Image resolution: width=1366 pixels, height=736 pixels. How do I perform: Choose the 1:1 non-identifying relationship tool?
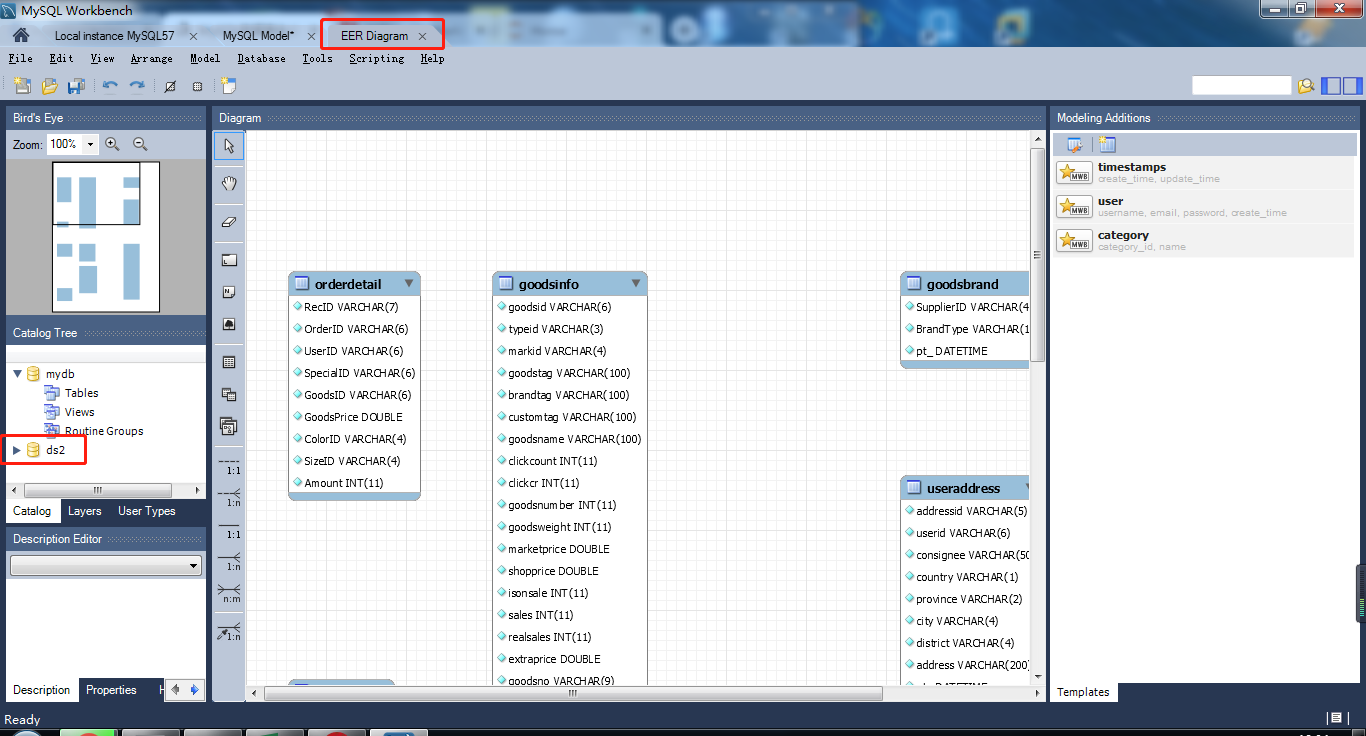click(x=229, y=465)
